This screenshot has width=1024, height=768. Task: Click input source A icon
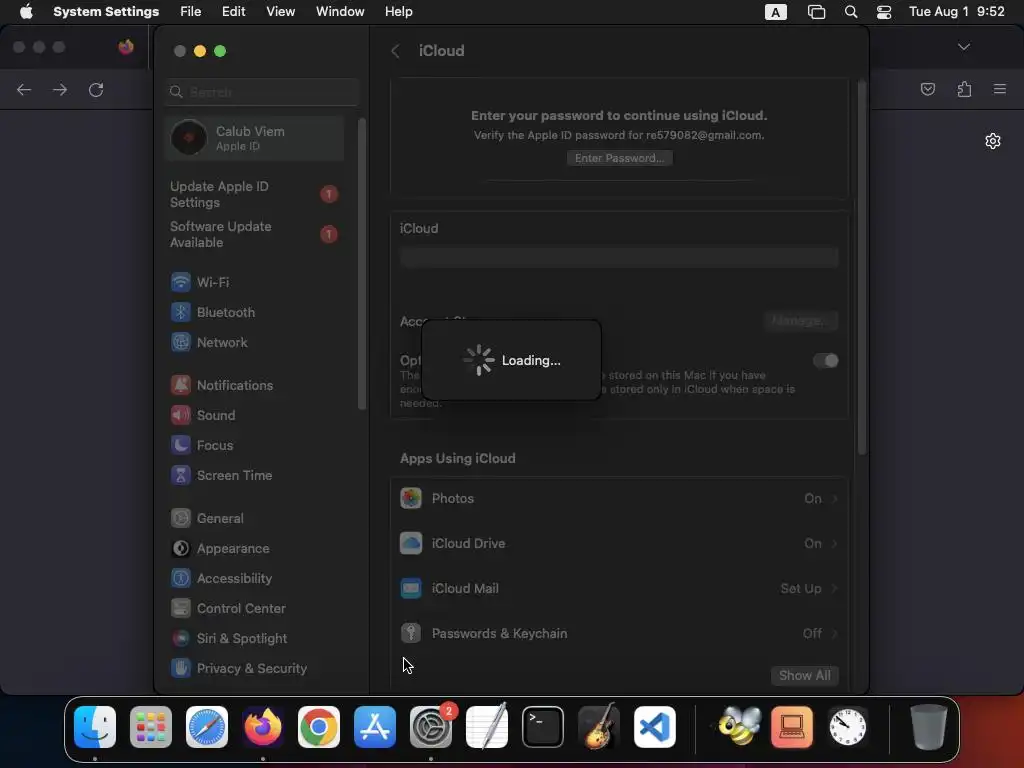[x=775, y=12]
